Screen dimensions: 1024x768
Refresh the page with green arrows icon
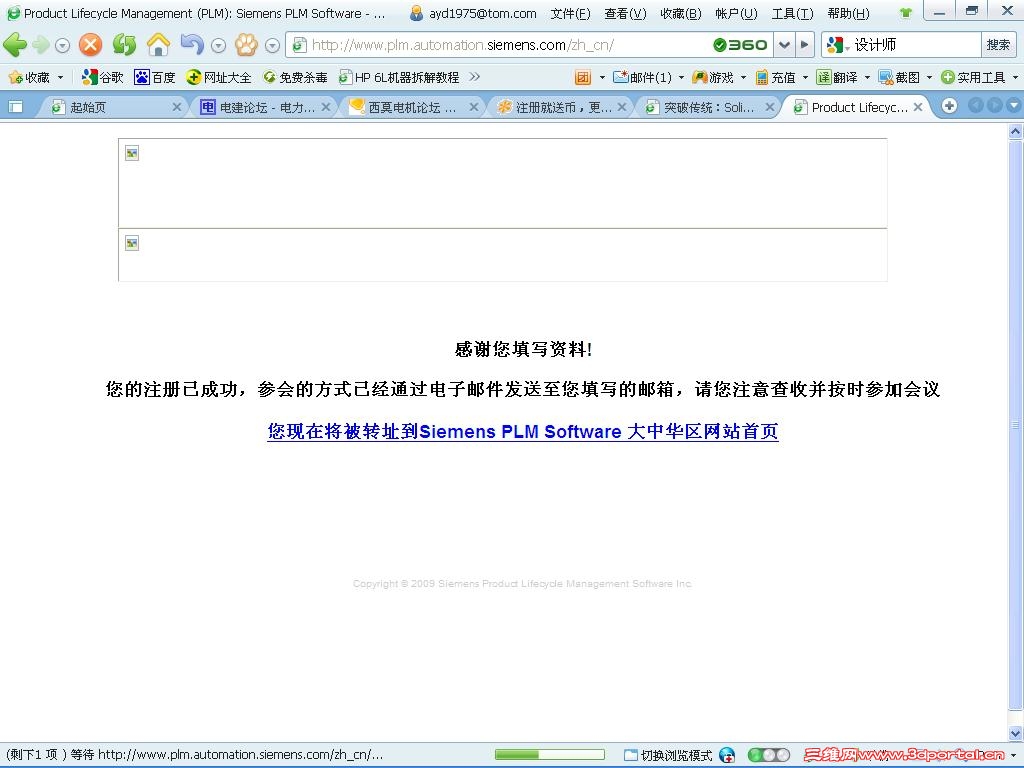124,45
